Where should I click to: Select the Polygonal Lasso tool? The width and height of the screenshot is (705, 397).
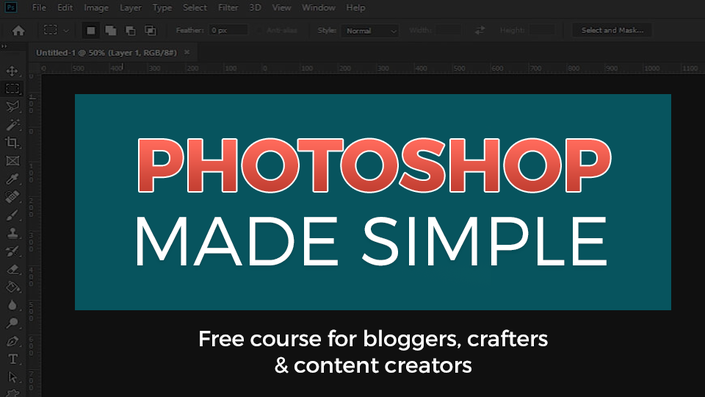click(12, 107)
